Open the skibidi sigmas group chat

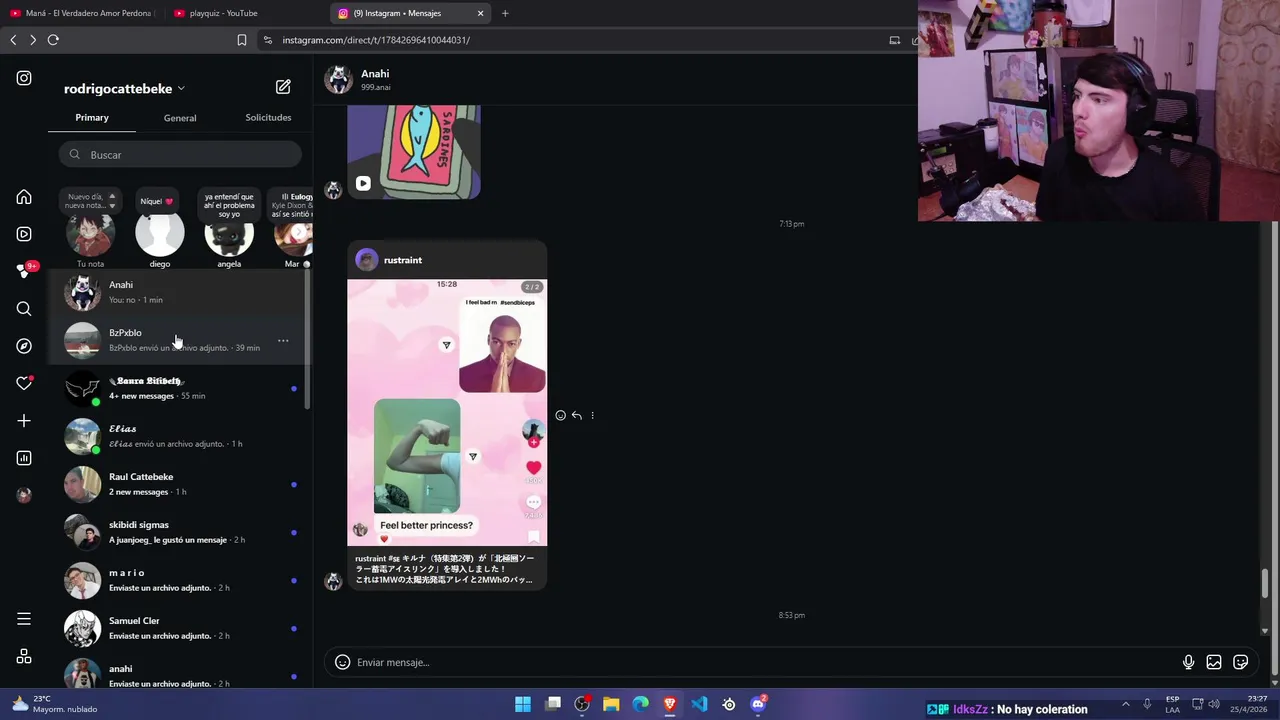[180, 532]
